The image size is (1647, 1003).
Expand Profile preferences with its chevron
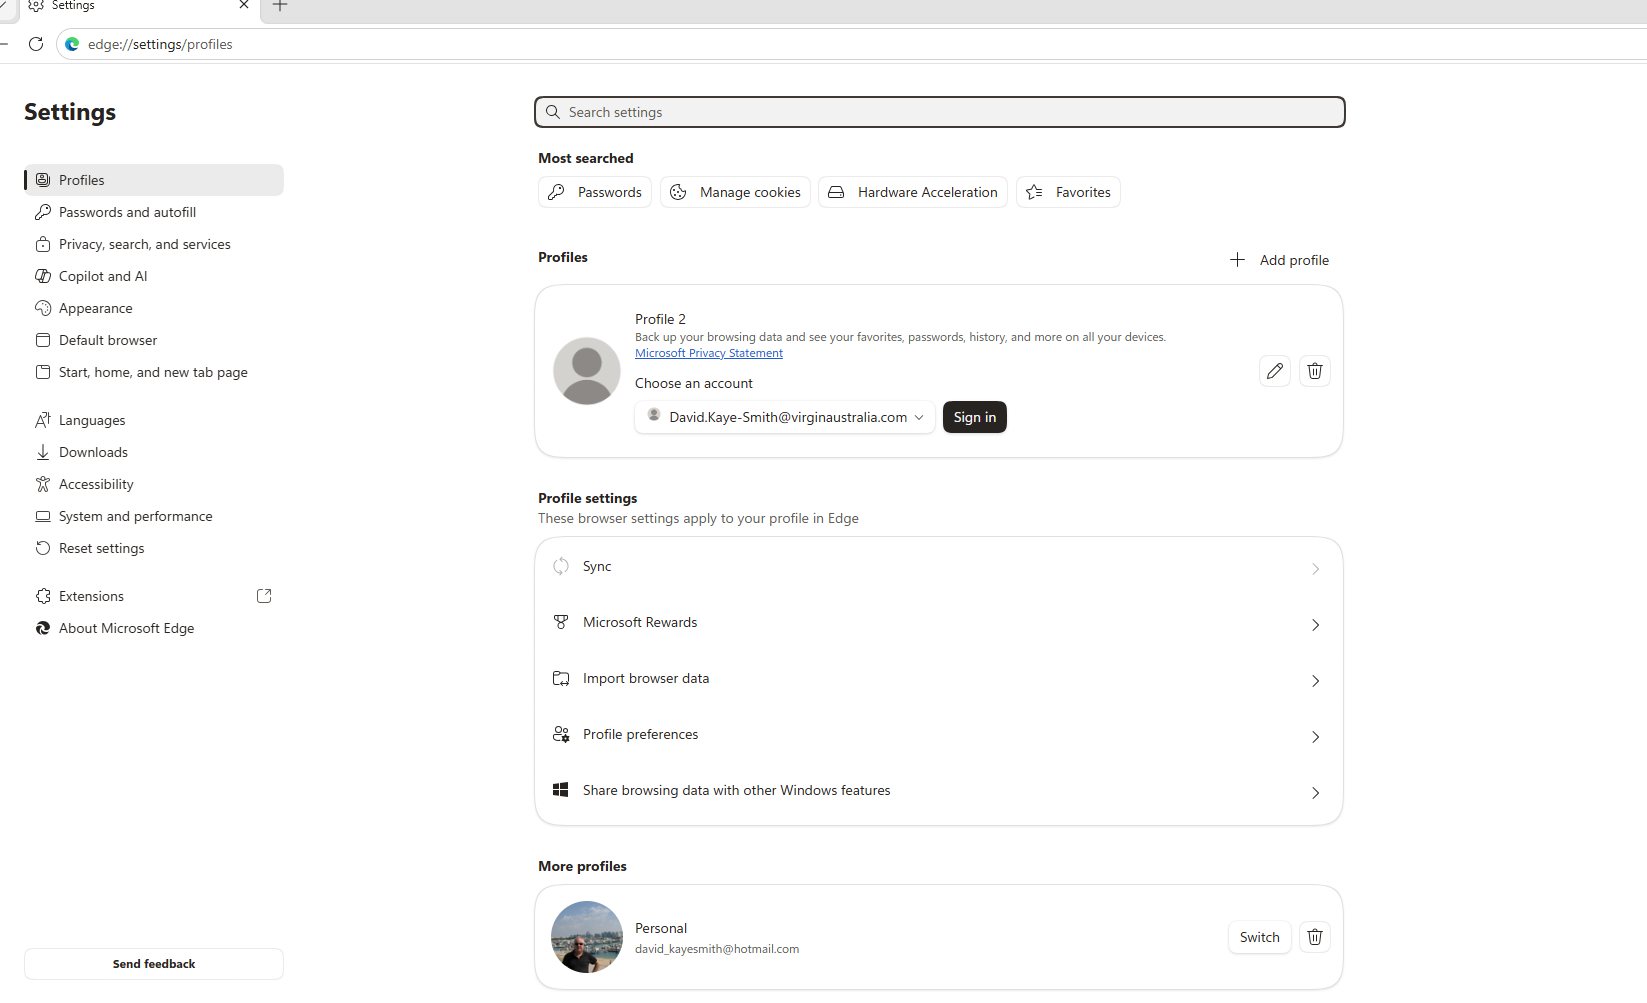1315,737
